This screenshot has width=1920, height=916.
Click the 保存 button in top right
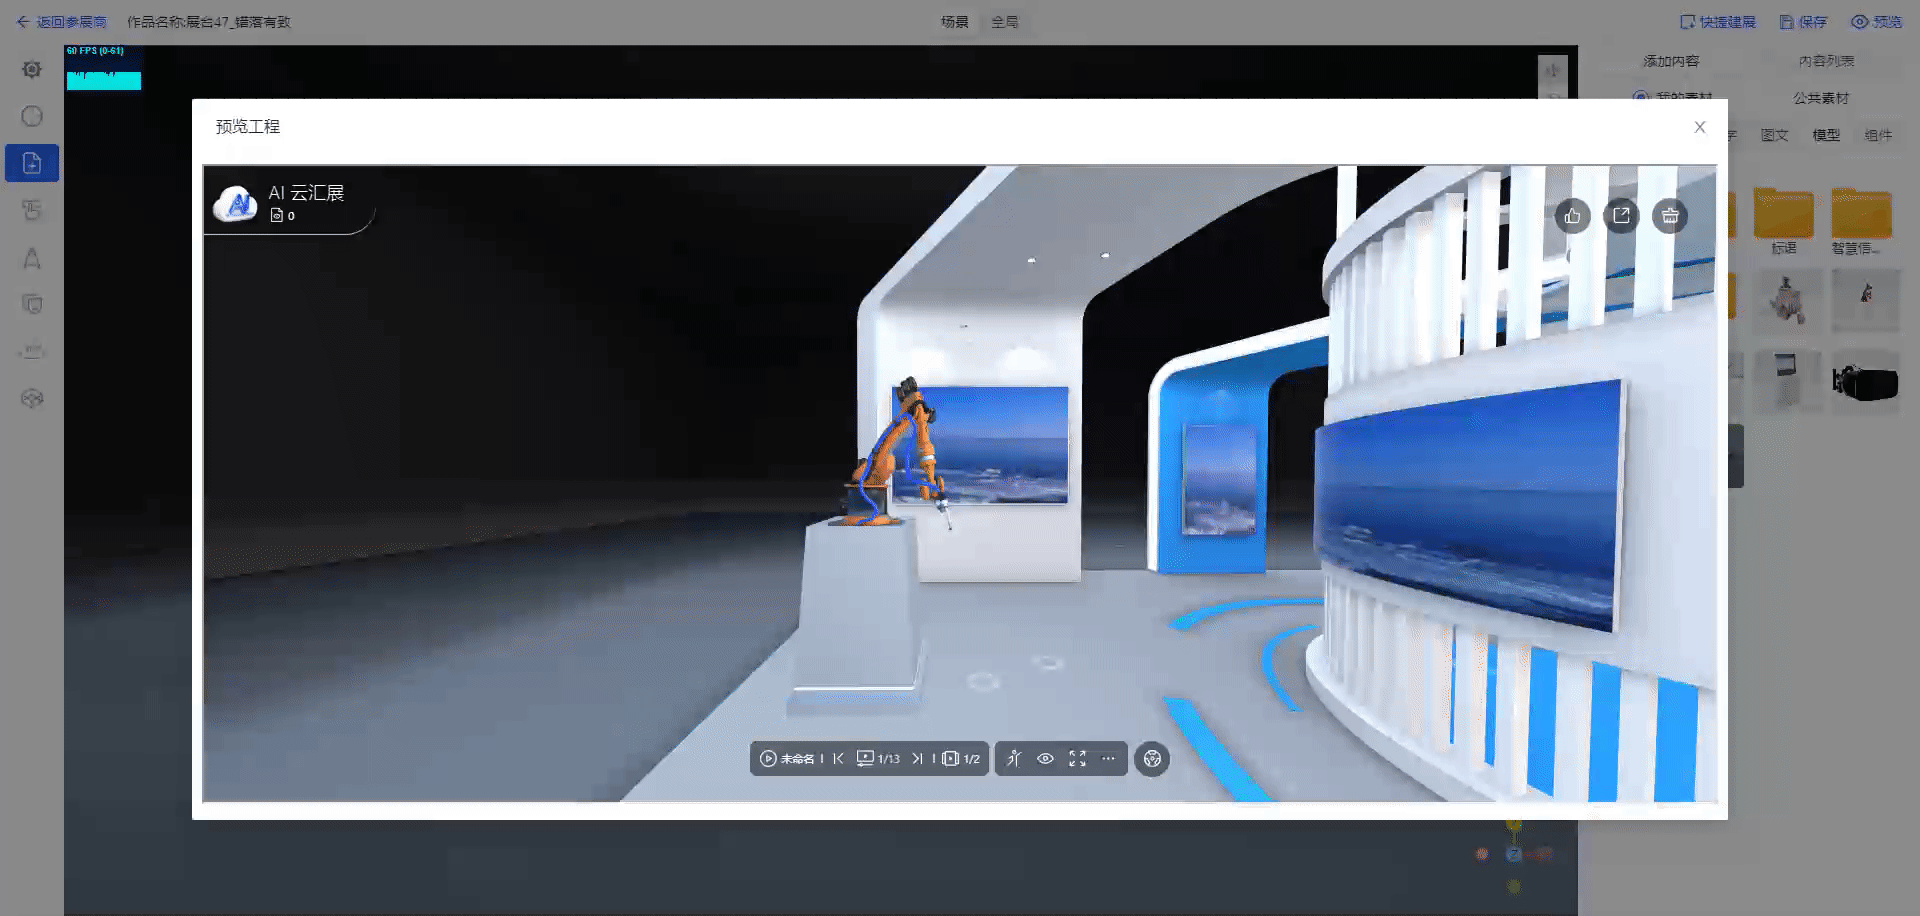(1806, 21)
